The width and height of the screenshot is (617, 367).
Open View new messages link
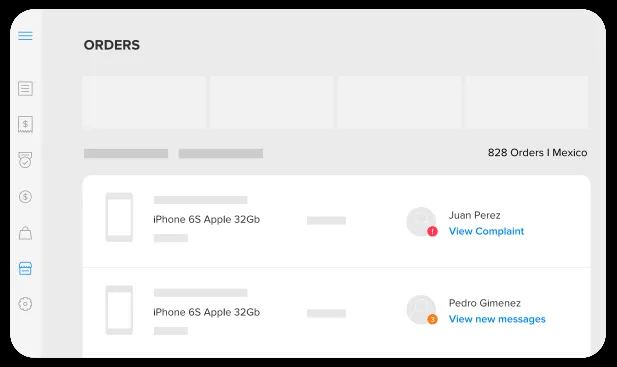[x=497, y=319]
